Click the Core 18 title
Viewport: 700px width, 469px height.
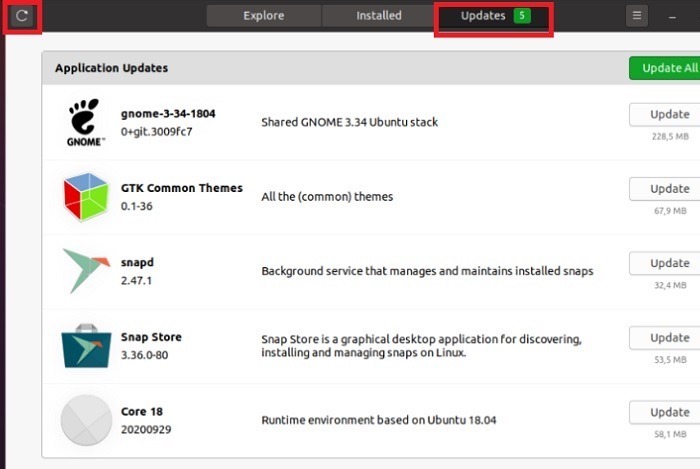pyautogui.click(x=142, y=411)
